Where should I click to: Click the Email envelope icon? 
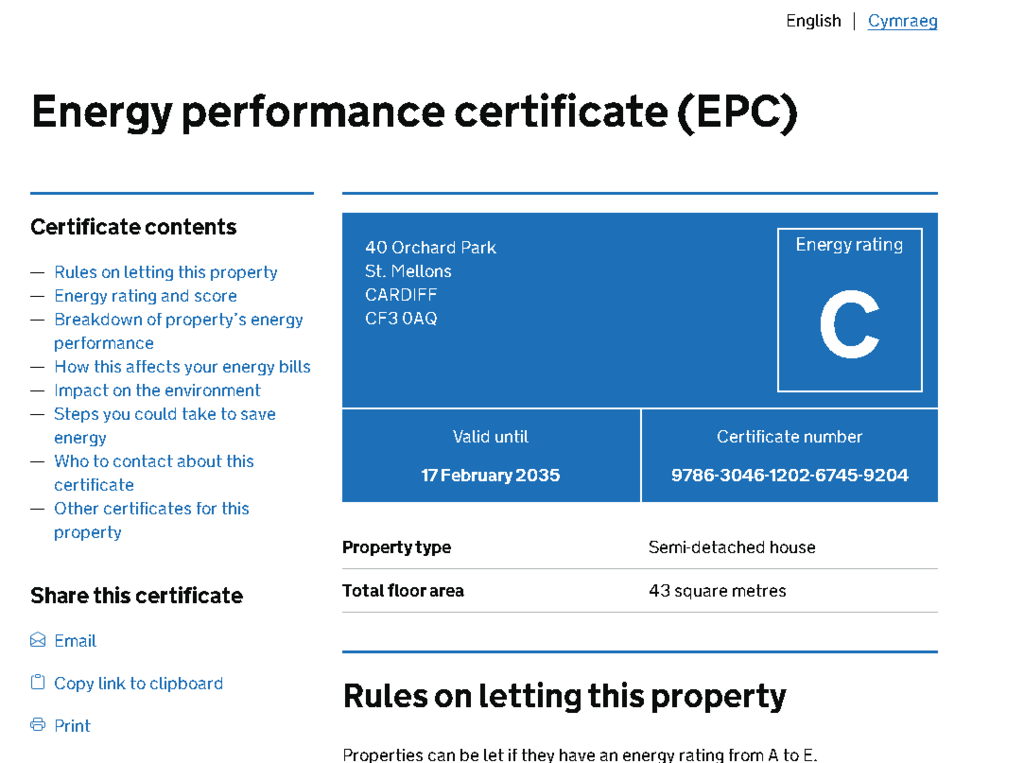[38, 640]
